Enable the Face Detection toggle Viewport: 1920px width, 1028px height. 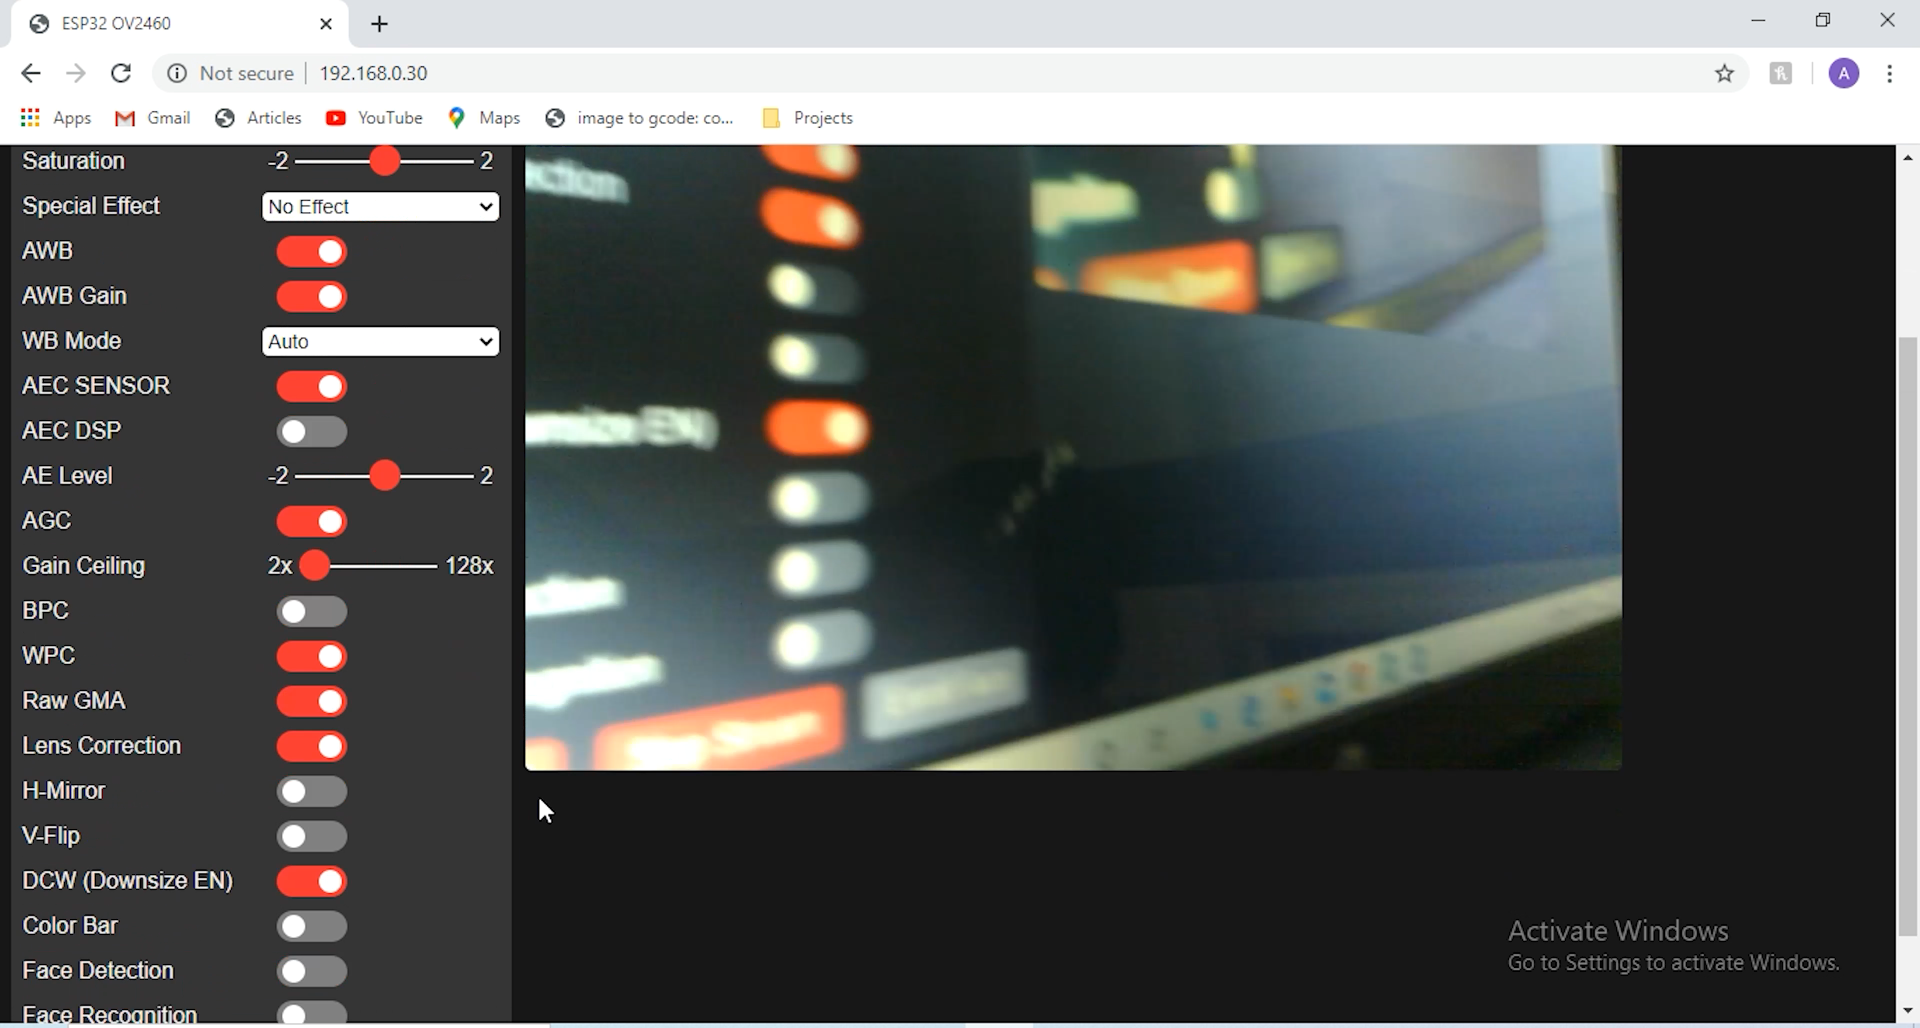tap(311, 970)
